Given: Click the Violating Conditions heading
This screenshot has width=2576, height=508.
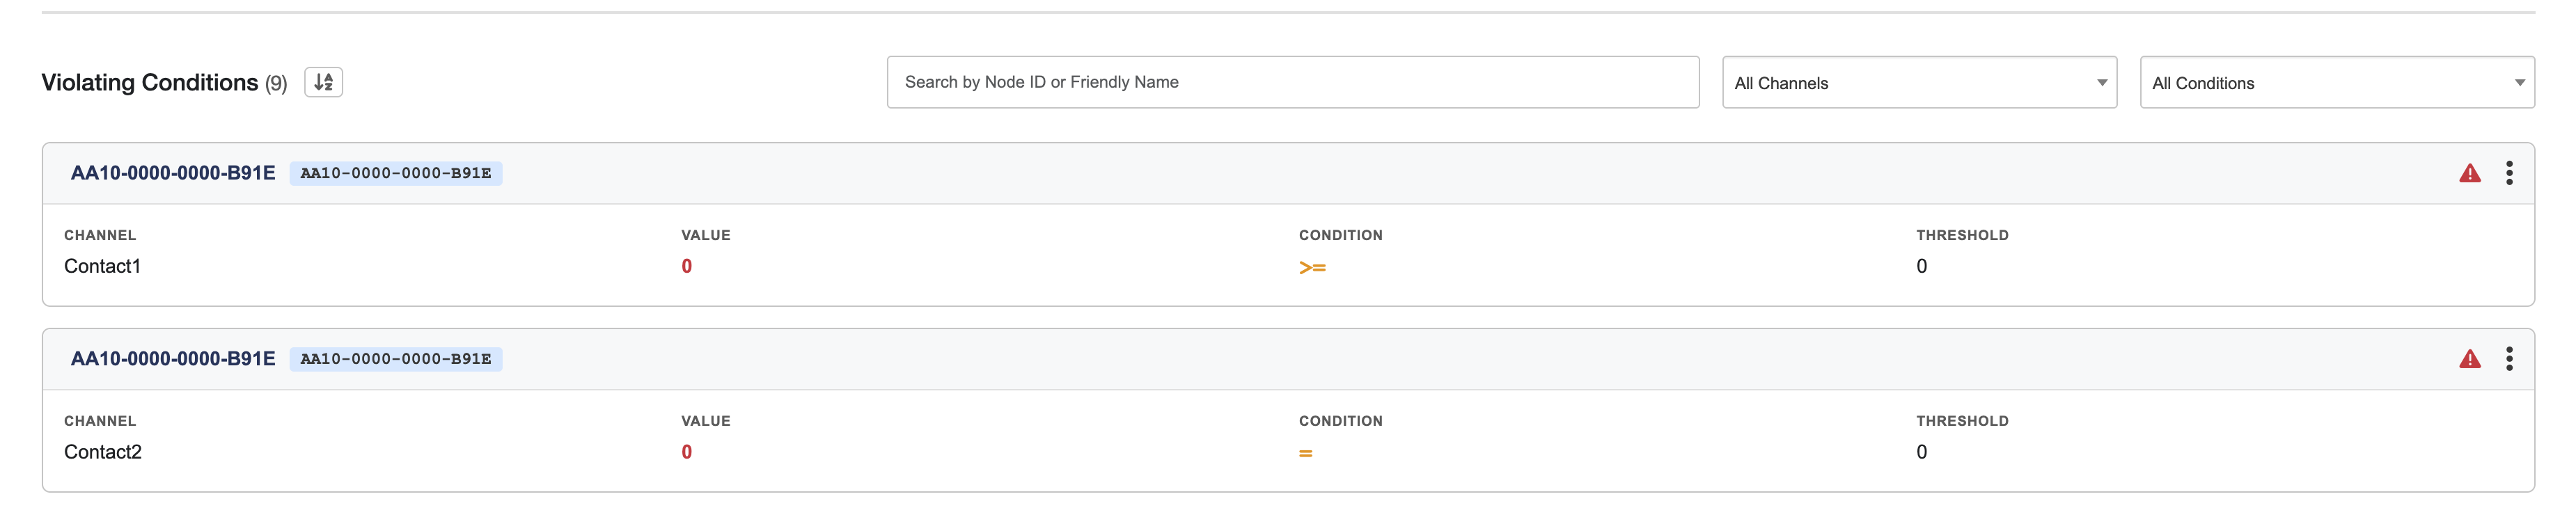Looking at the screenshot, I should click(x=150, y=82).
